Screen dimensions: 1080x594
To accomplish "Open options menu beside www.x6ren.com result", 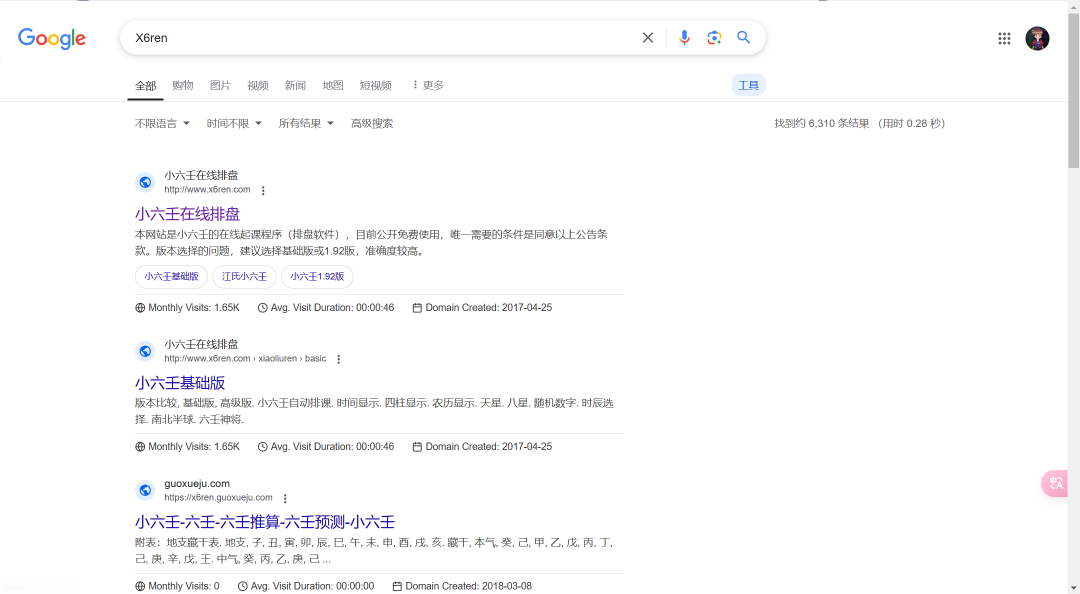I will (x=263, y=190).
